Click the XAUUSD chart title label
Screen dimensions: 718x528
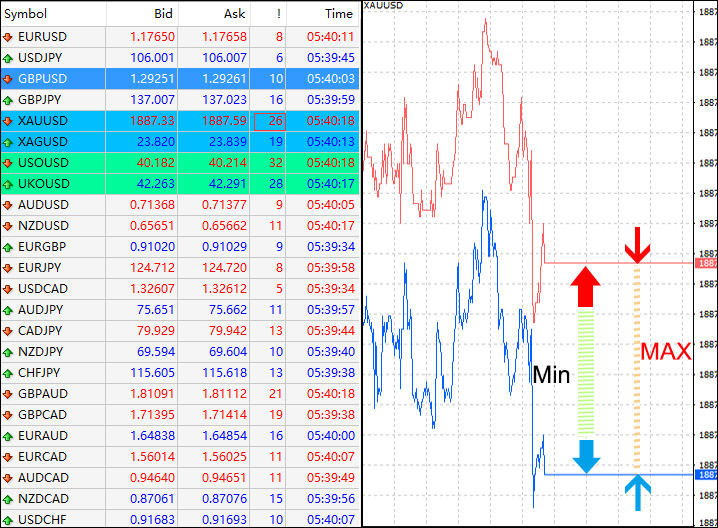click(x=385, y=7)
